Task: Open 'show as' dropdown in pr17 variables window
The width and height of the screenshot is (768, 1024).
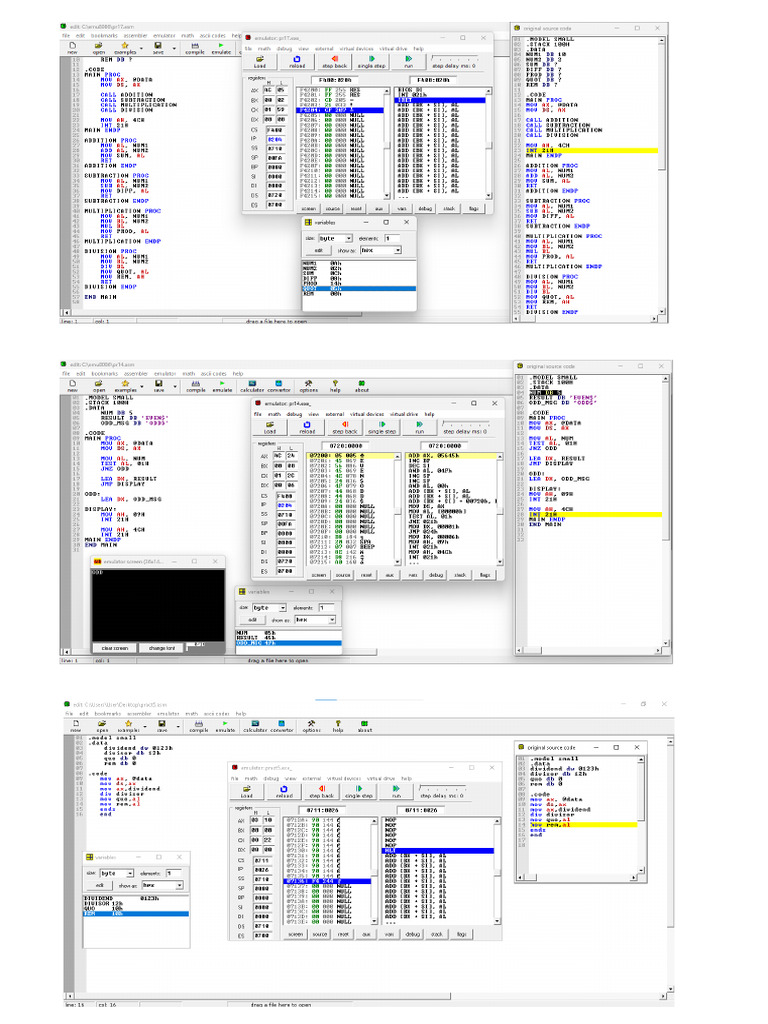Action: coord(397,250)
